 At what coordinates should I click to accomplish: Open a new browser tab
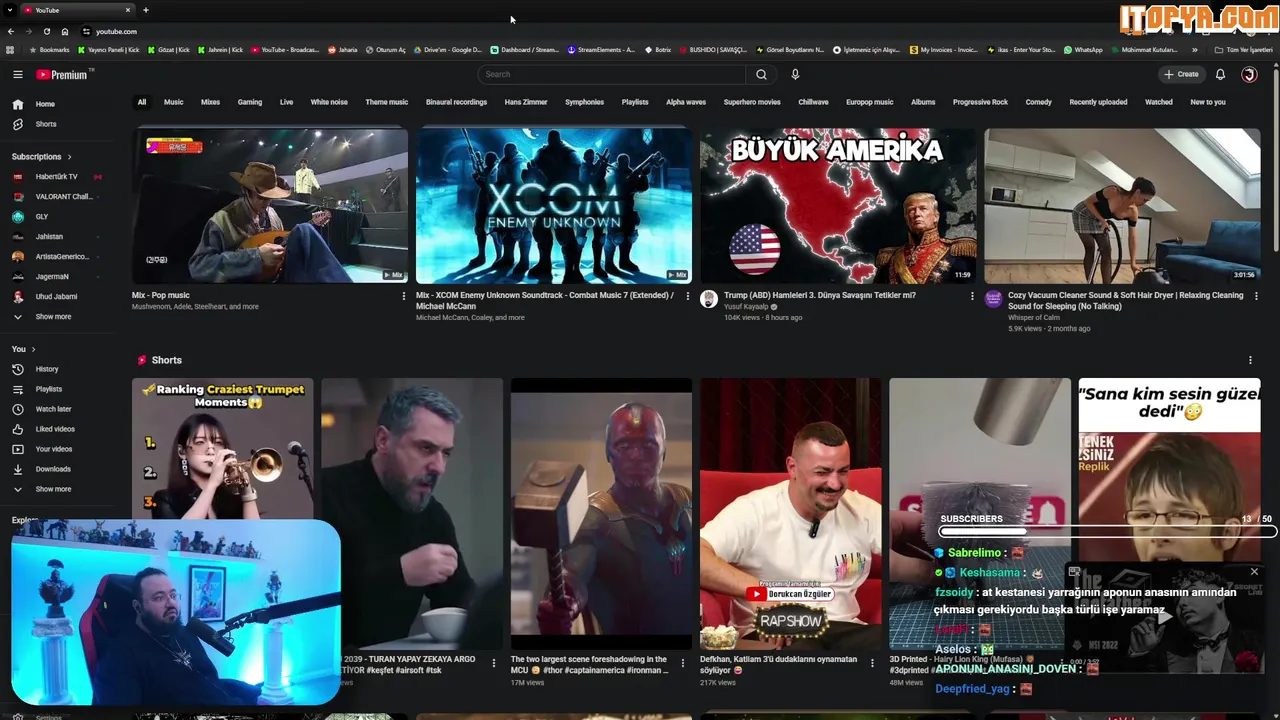coord(146,10)
